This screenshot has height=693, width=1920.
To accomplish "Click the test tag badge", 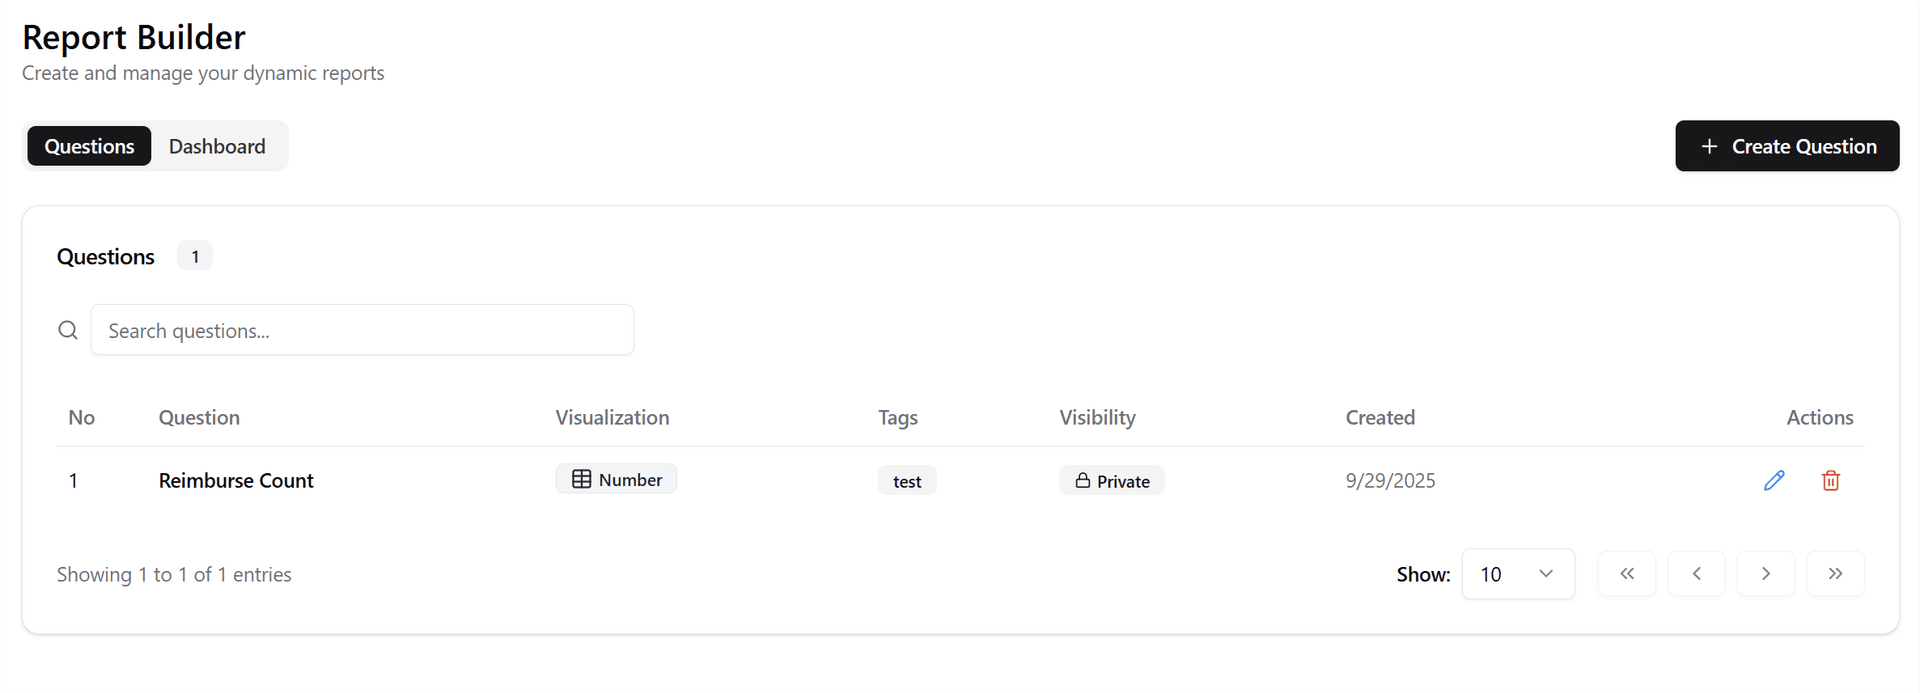I will coord(907,482).
